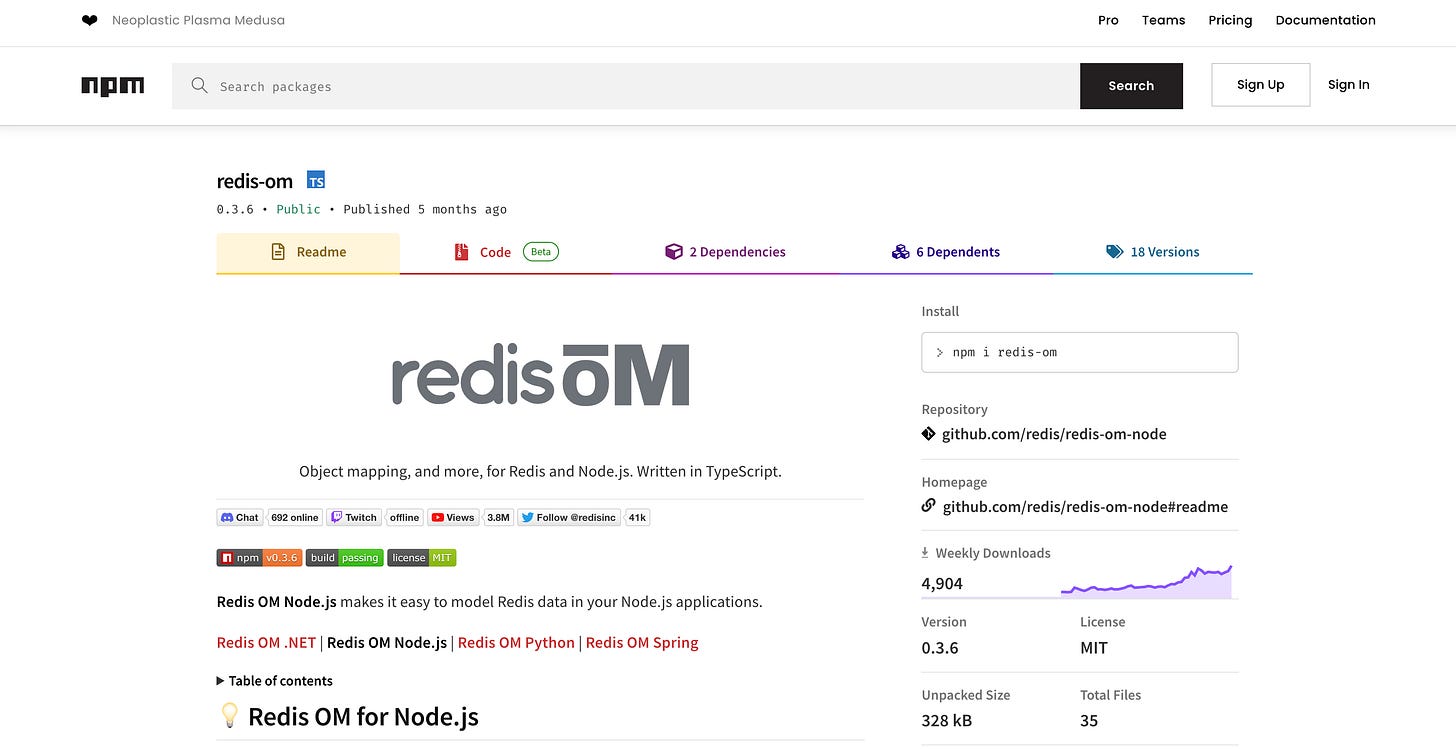This screenshot has height=749, width=1456.
Task: Click the Redis OM .NET link
Action: point(266,642)
